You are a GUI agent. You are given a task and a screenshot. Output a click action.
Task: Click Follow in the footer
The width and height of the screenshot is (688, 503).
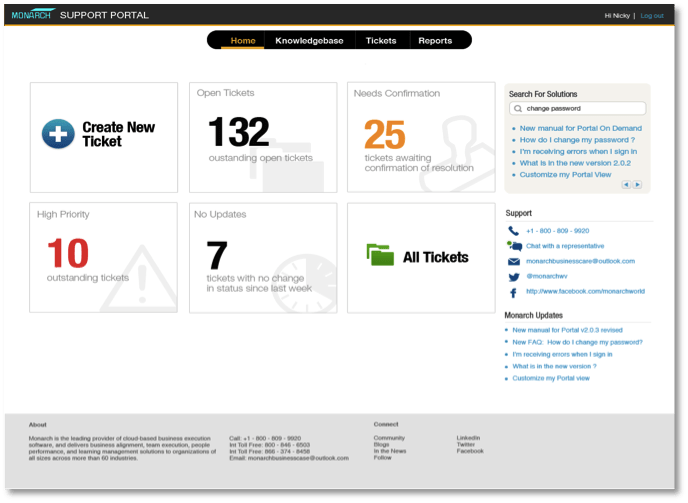click(382, 458)
